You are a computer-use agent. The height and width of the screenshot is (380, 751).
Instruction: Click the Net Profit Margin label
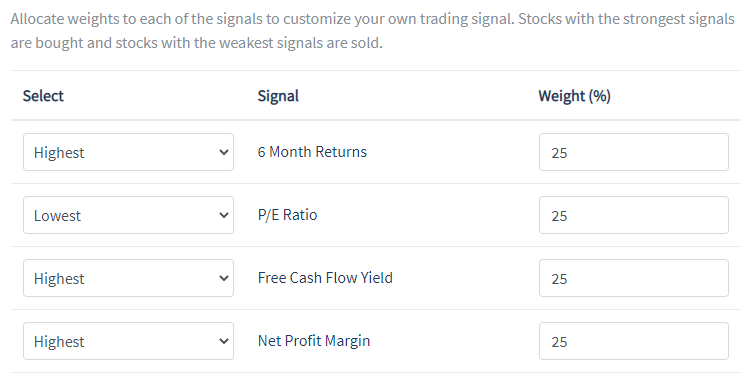pyautogui.click(x=314, y=341)
